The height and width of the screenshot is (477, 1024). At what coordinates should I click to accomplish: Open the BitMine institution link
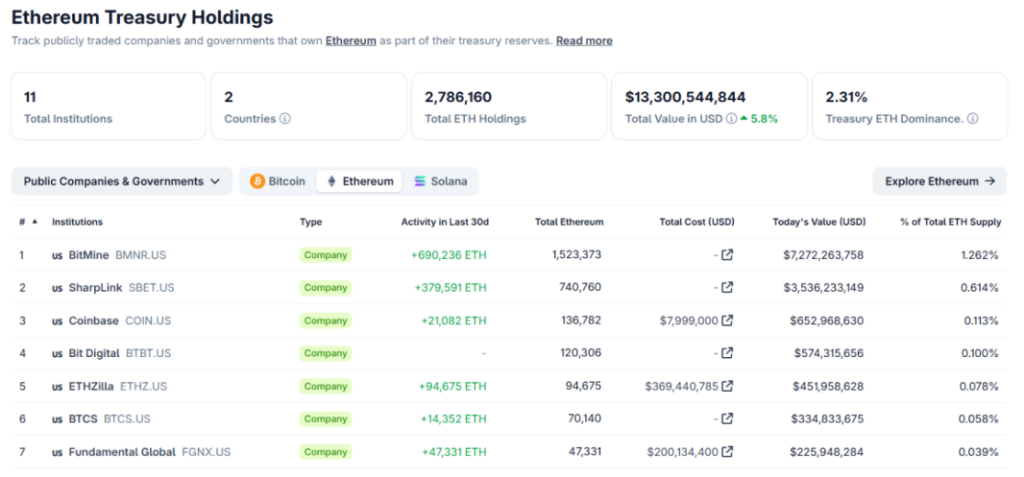[x=89, y=255]
